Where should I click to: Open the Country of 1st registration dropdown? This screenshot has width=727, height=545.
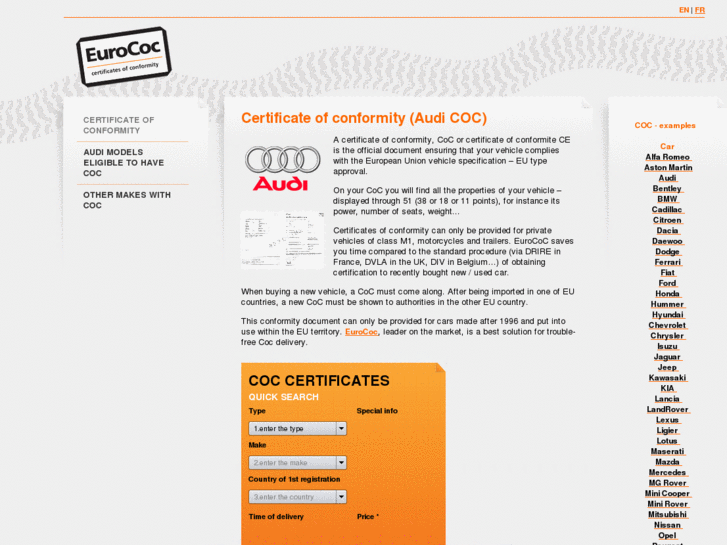pyautogui.click(x=298, y=497)
